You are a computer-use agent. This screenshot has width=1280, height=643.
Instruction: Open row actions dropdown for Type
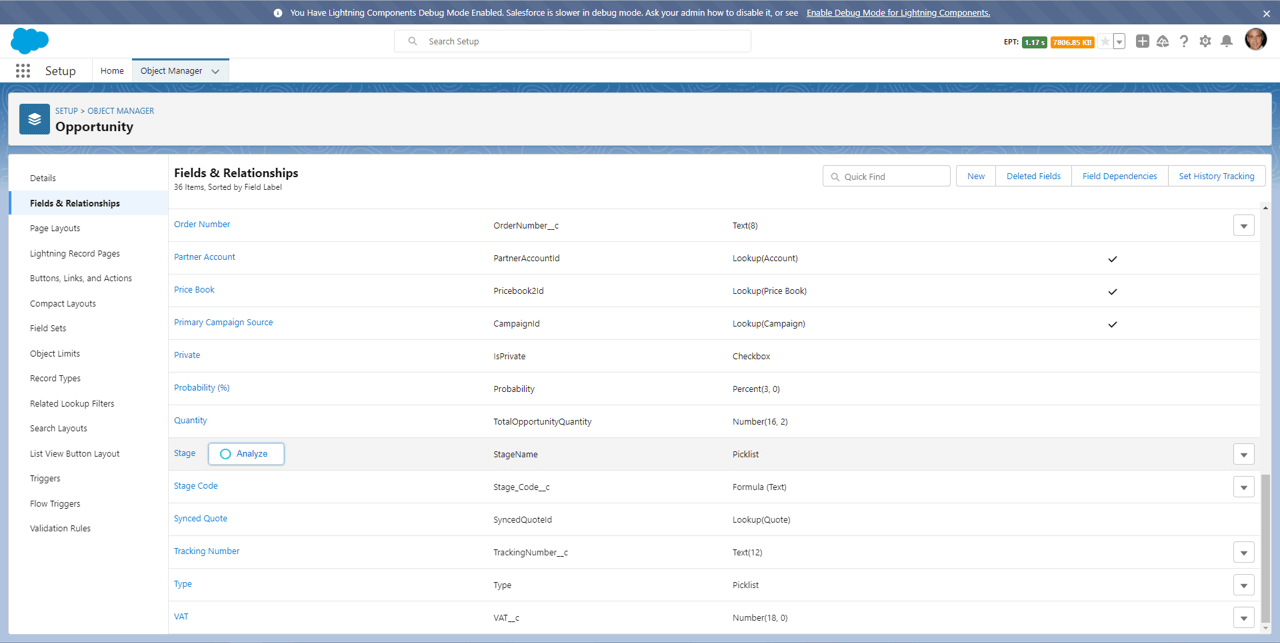point(1244,585)
